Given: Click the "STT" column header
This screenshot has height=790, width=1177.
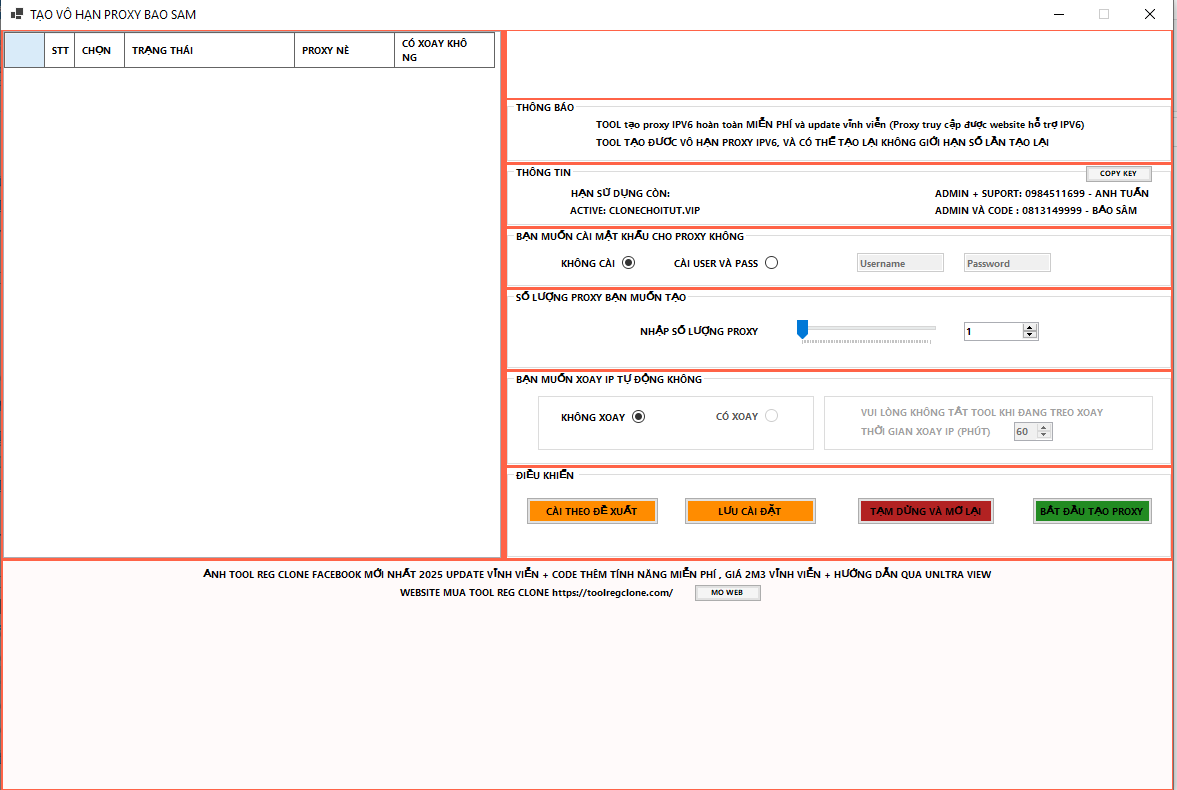Looking at the screenshot, I should tap(59, 49).
